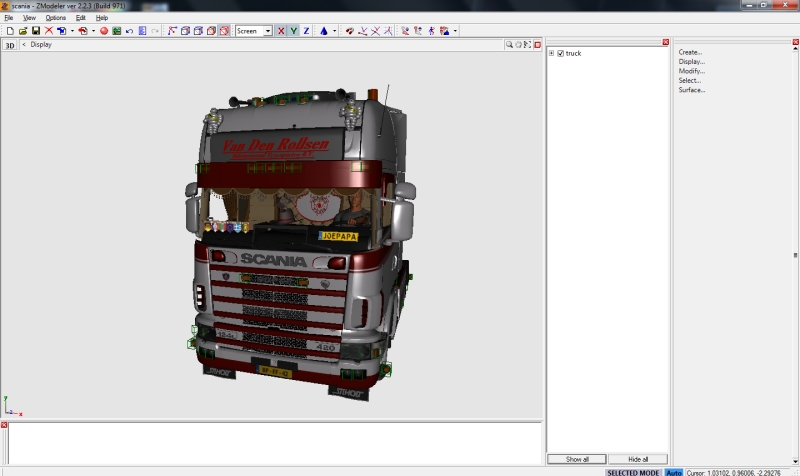This screenshot has width=800, height=476.
Task: Toggle the Z axis constraint button
Action: [x=306, y=31]
